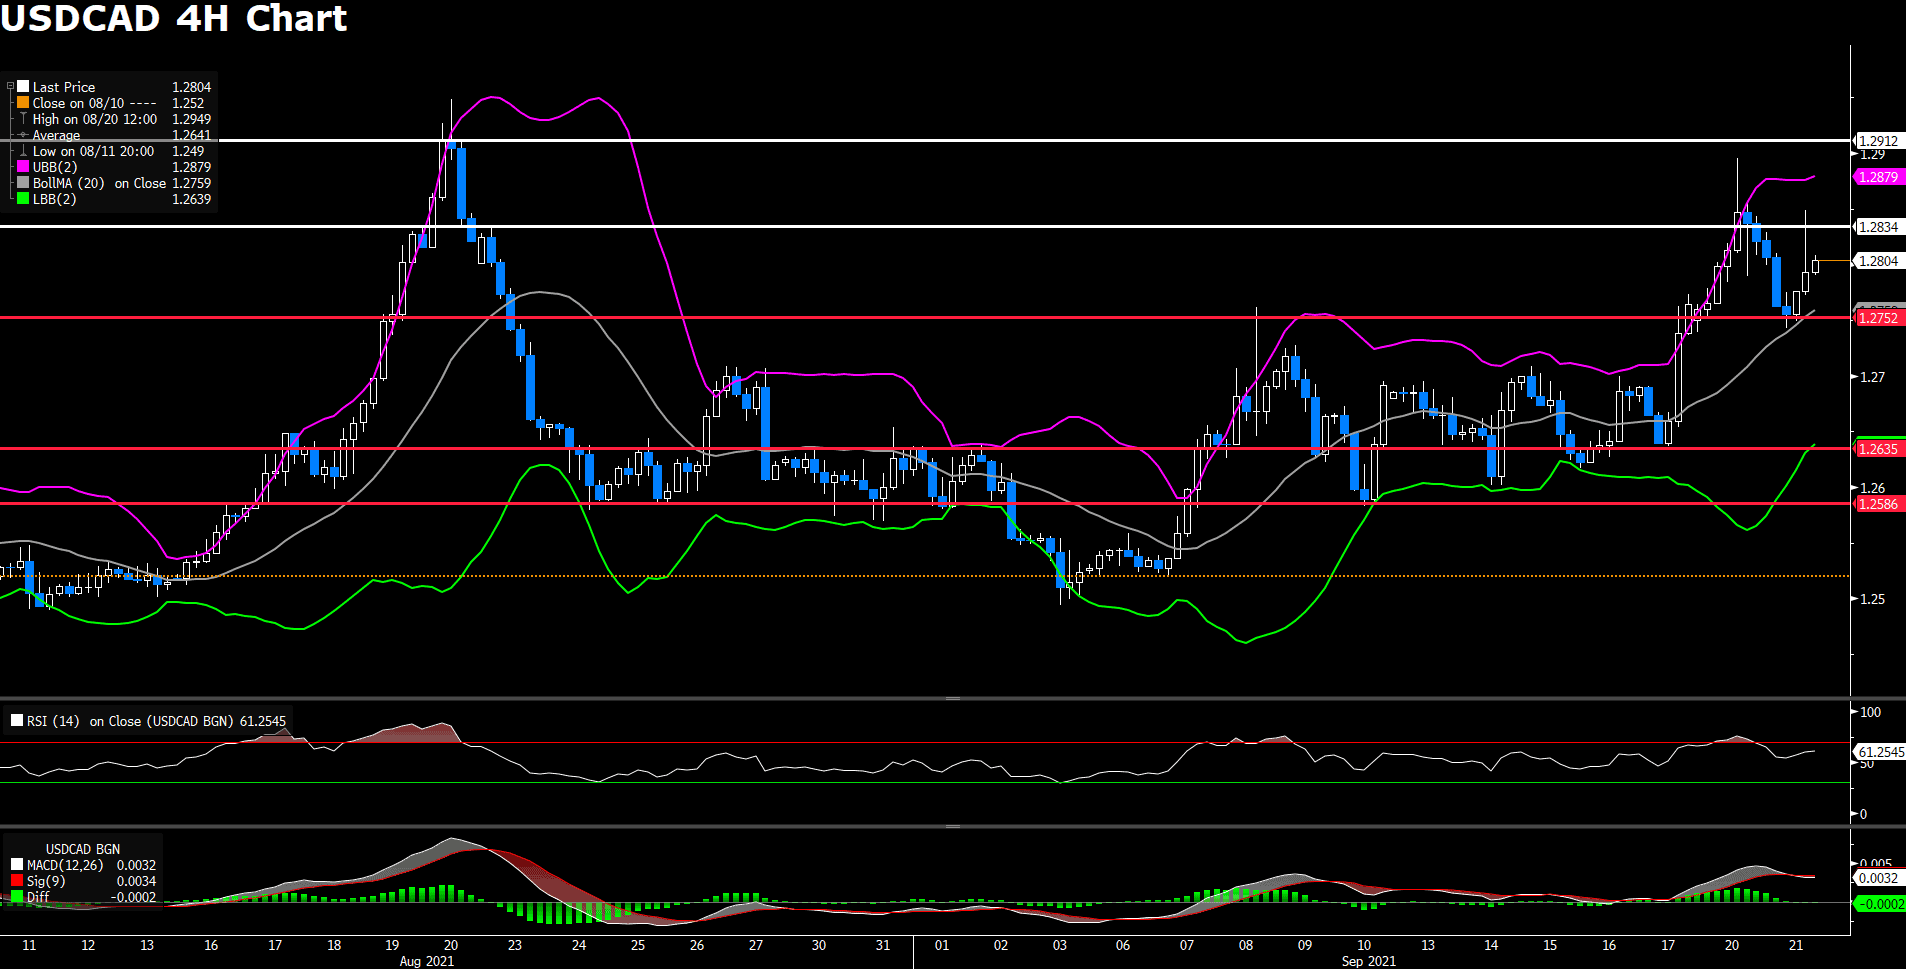Click the white Last Price color swatch
Screen dimensions: 1906x969
point(23,87)
